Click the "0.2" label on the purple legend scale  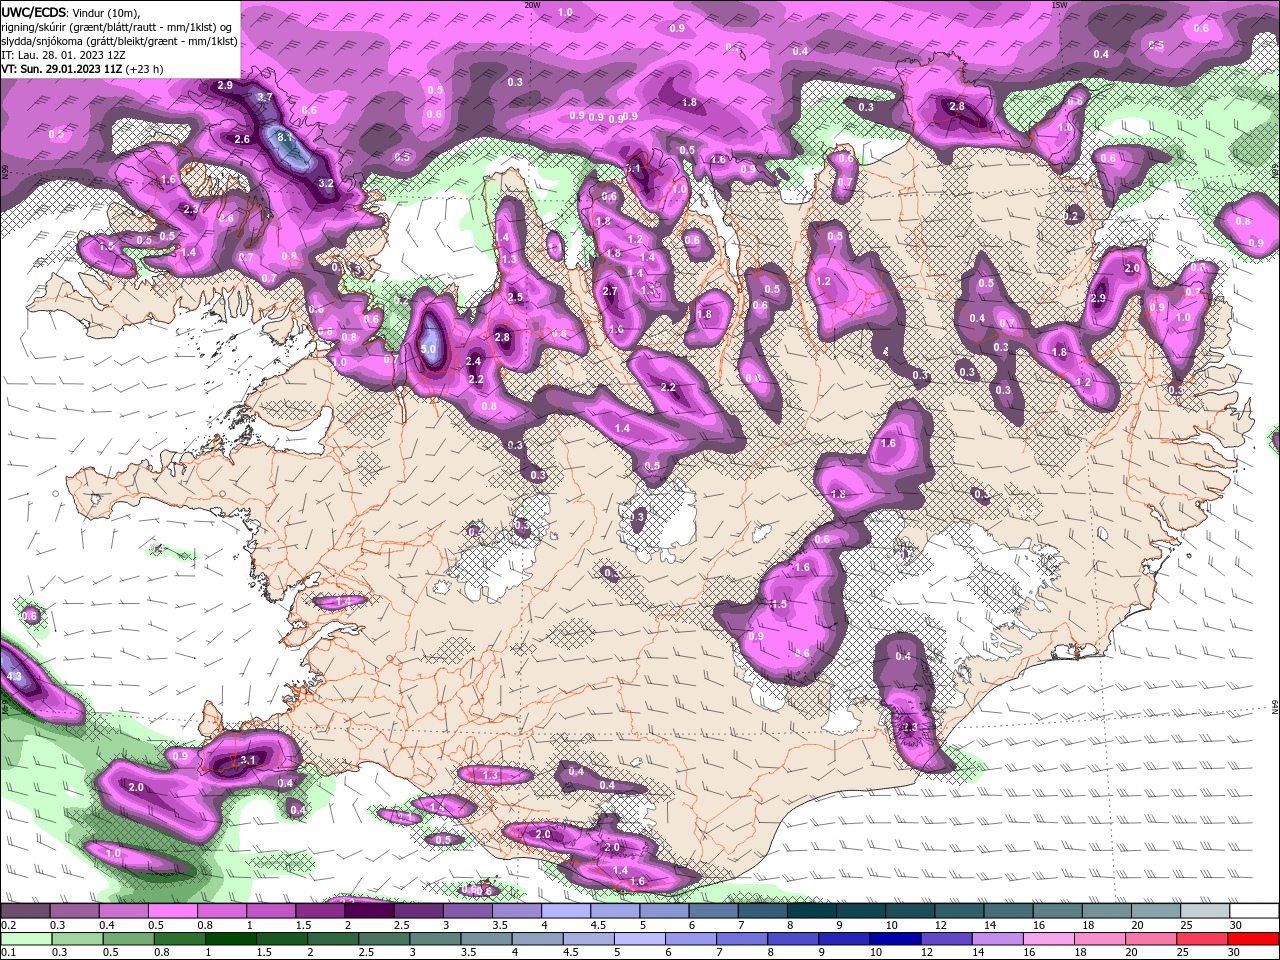click(x=9, y=925)
